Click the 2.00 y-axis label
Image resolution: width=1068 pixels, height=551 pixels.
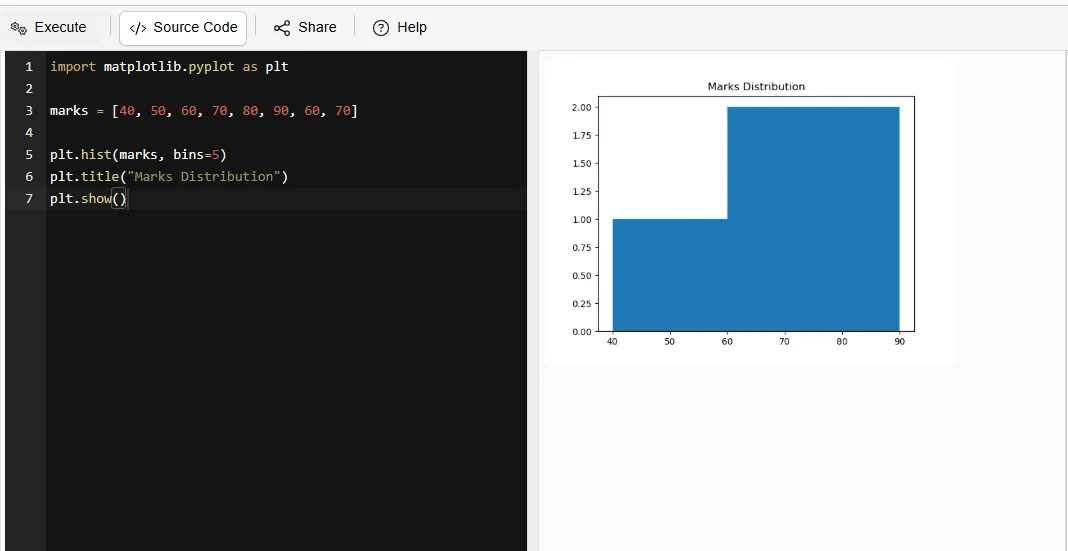pyautogui.click(x=581, y=107)
